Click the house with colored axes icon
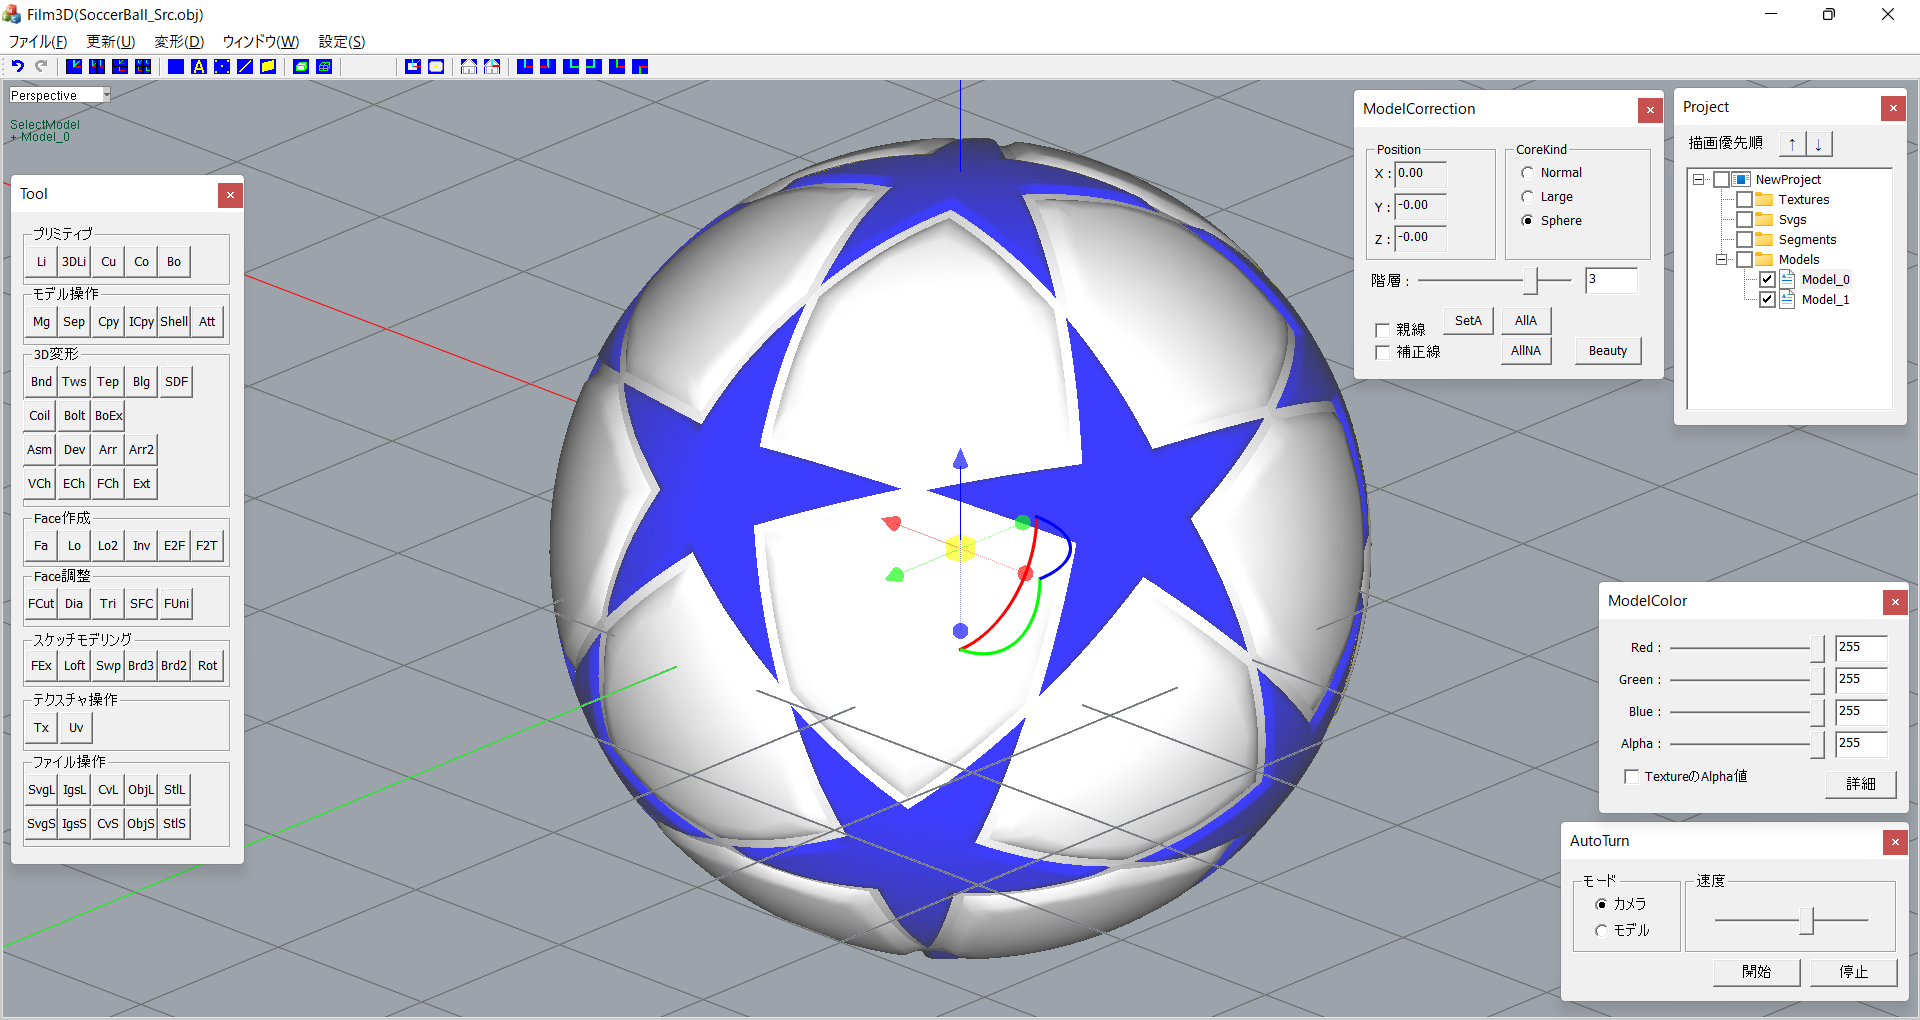Screen dimensions: 1920x1020 (x=492, y=66)
